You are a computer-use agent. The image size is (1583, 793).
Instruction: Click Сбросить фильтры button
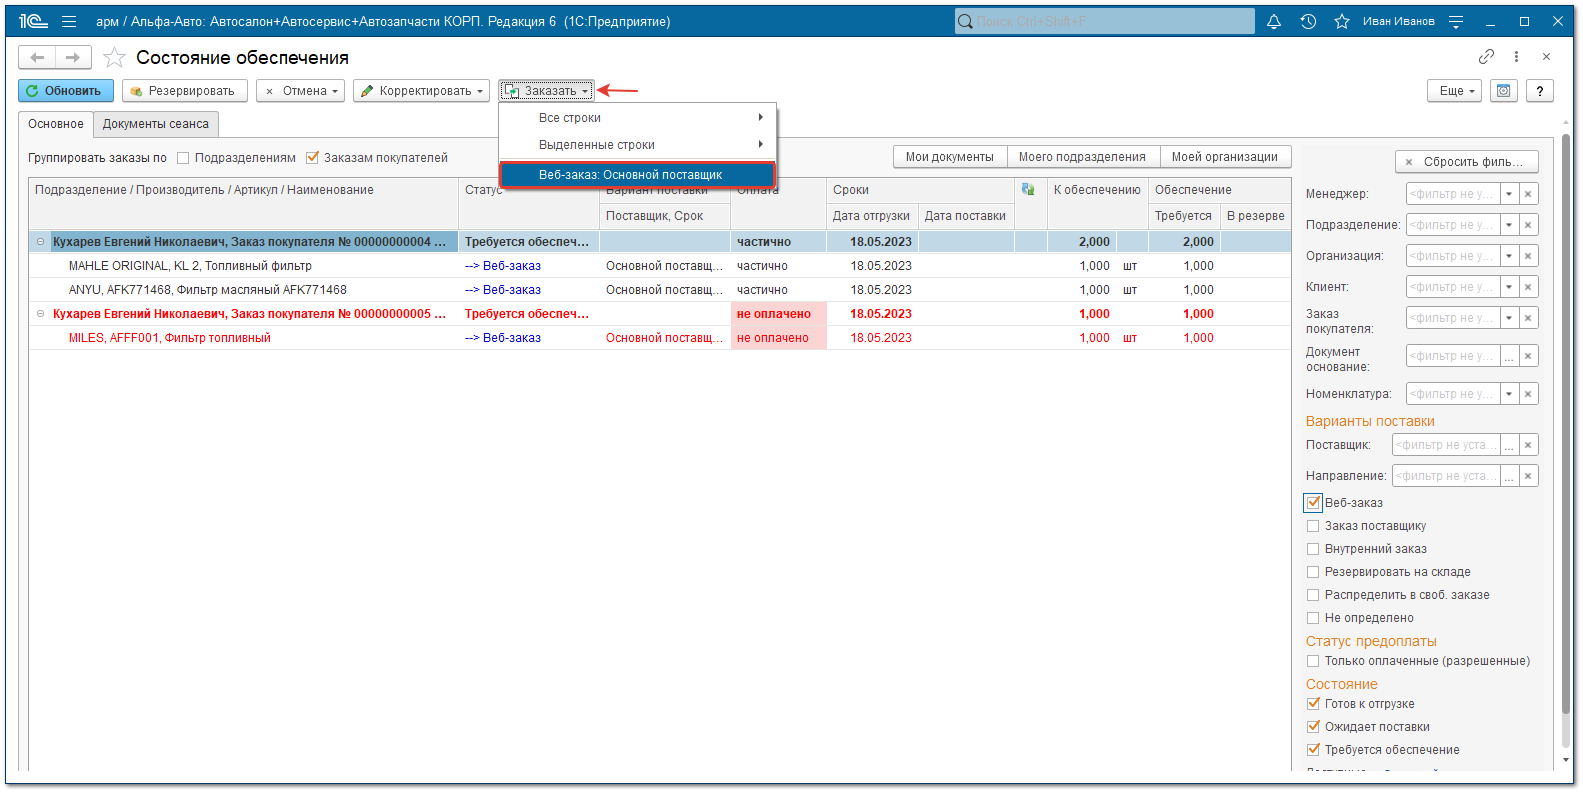click(x=1466, y=162)
